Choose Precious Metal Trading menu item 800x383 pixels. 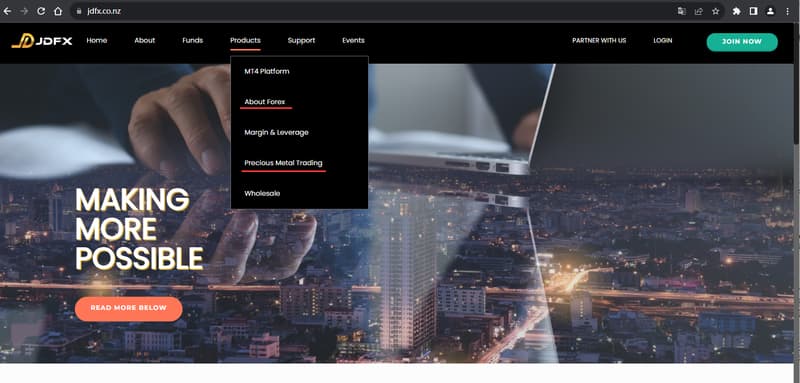283,163
